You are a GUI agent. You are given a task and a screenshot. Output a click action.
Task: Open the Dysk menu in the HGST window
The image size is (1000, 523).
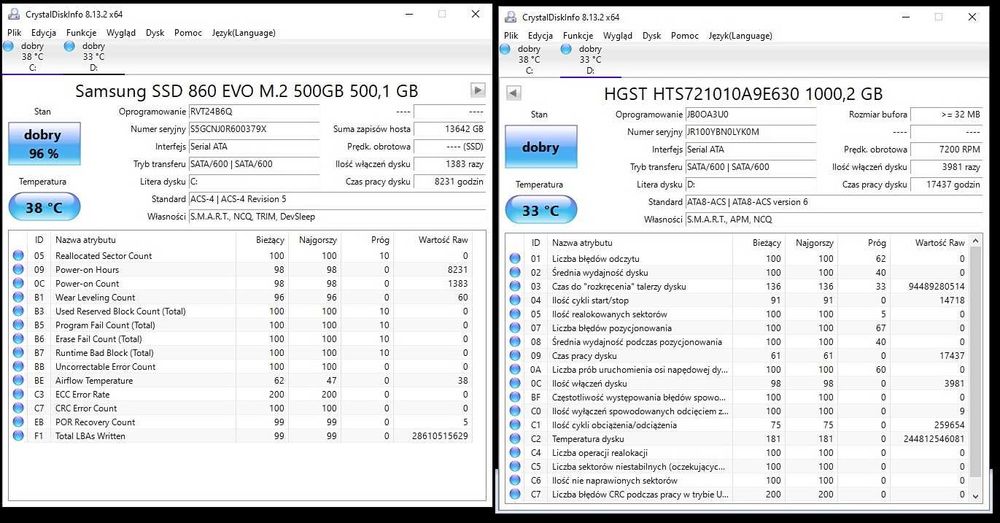[x=652, y=36]
